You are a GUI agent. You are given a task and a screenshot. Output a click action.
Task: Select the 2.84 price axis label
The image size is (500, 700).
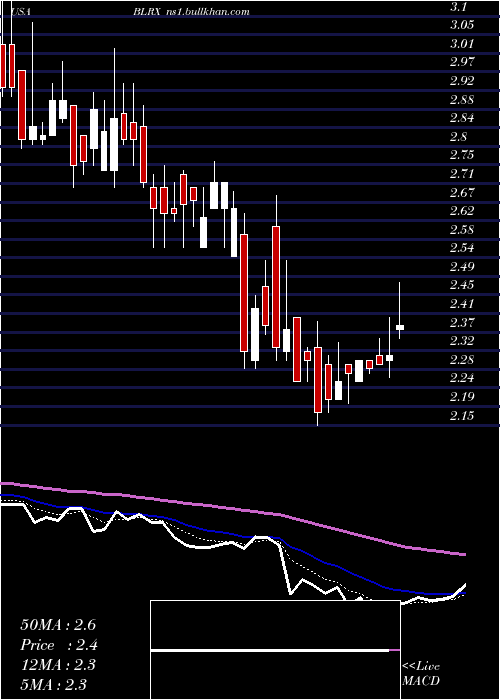pyautogui.click(x=462, y=118)
